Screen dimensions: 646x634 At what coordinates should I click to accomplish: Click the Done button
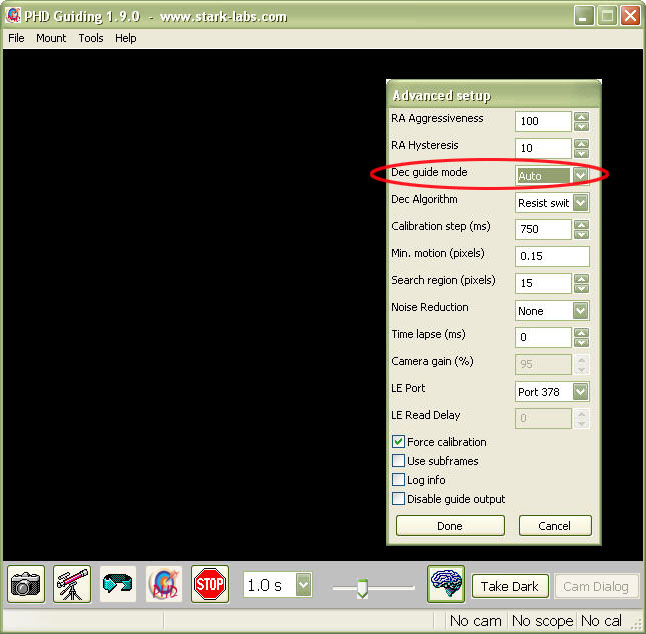point(450,526)
